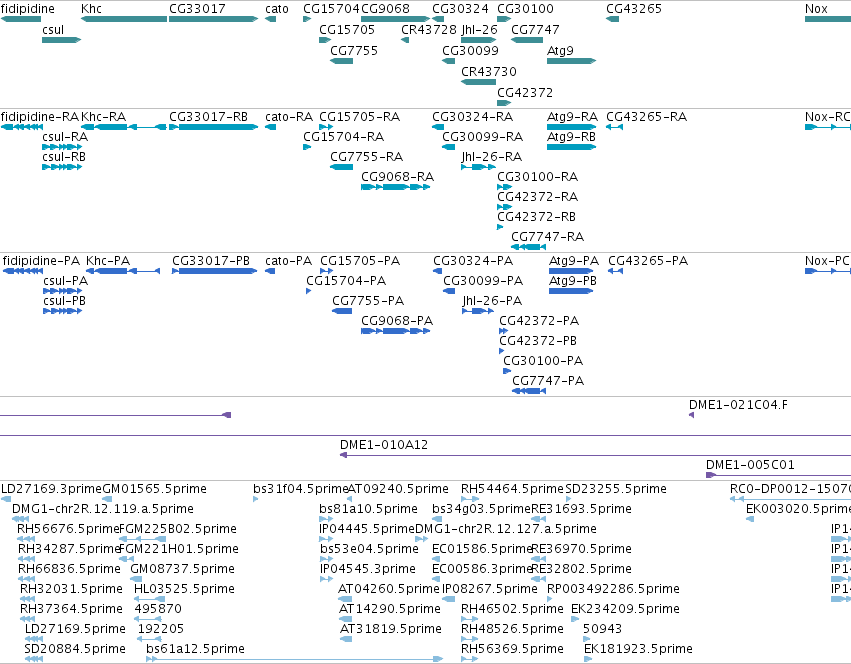Select the cato gene label
This screenshot has width=851, height=664.
pyautogui.click(x=277, y=9)
